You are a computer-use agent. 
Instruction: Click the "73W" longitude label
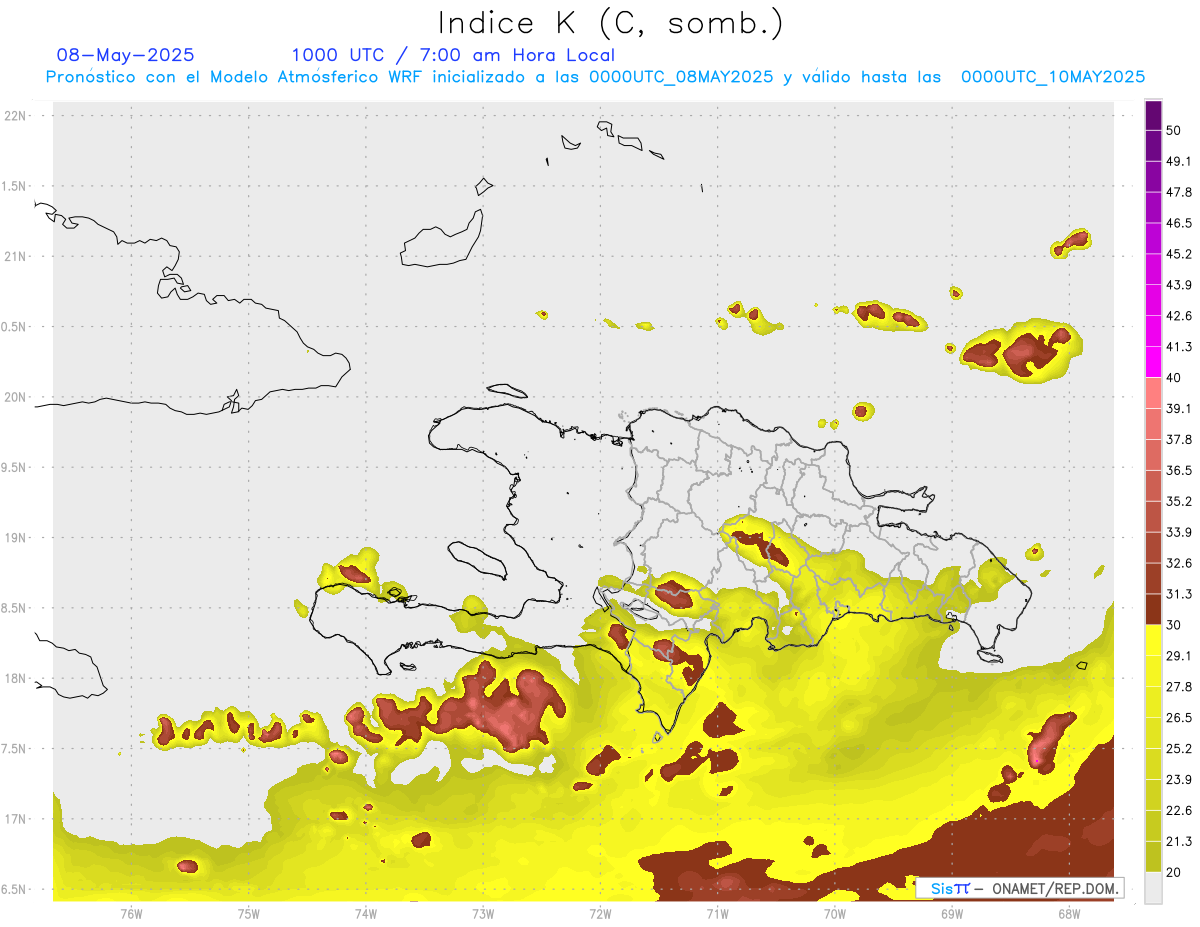pos(483,914)
